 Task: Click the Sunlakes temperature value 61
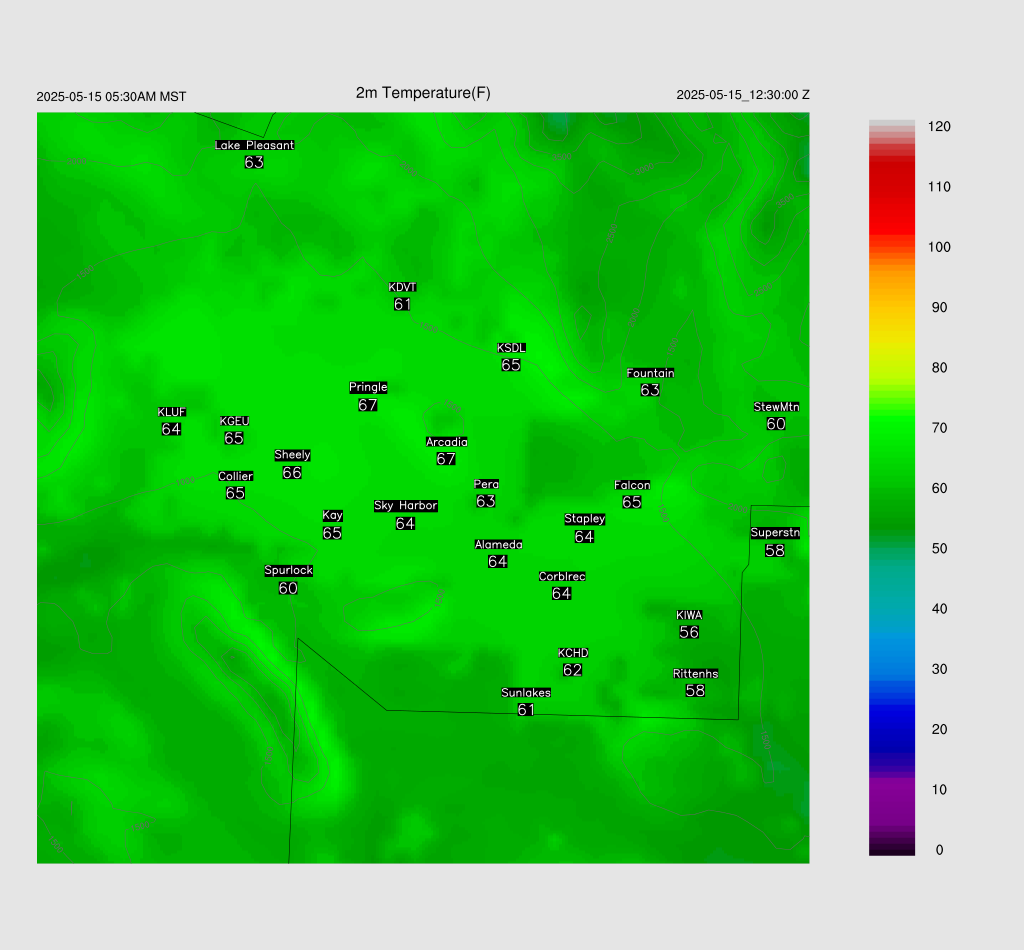(526, 710)
